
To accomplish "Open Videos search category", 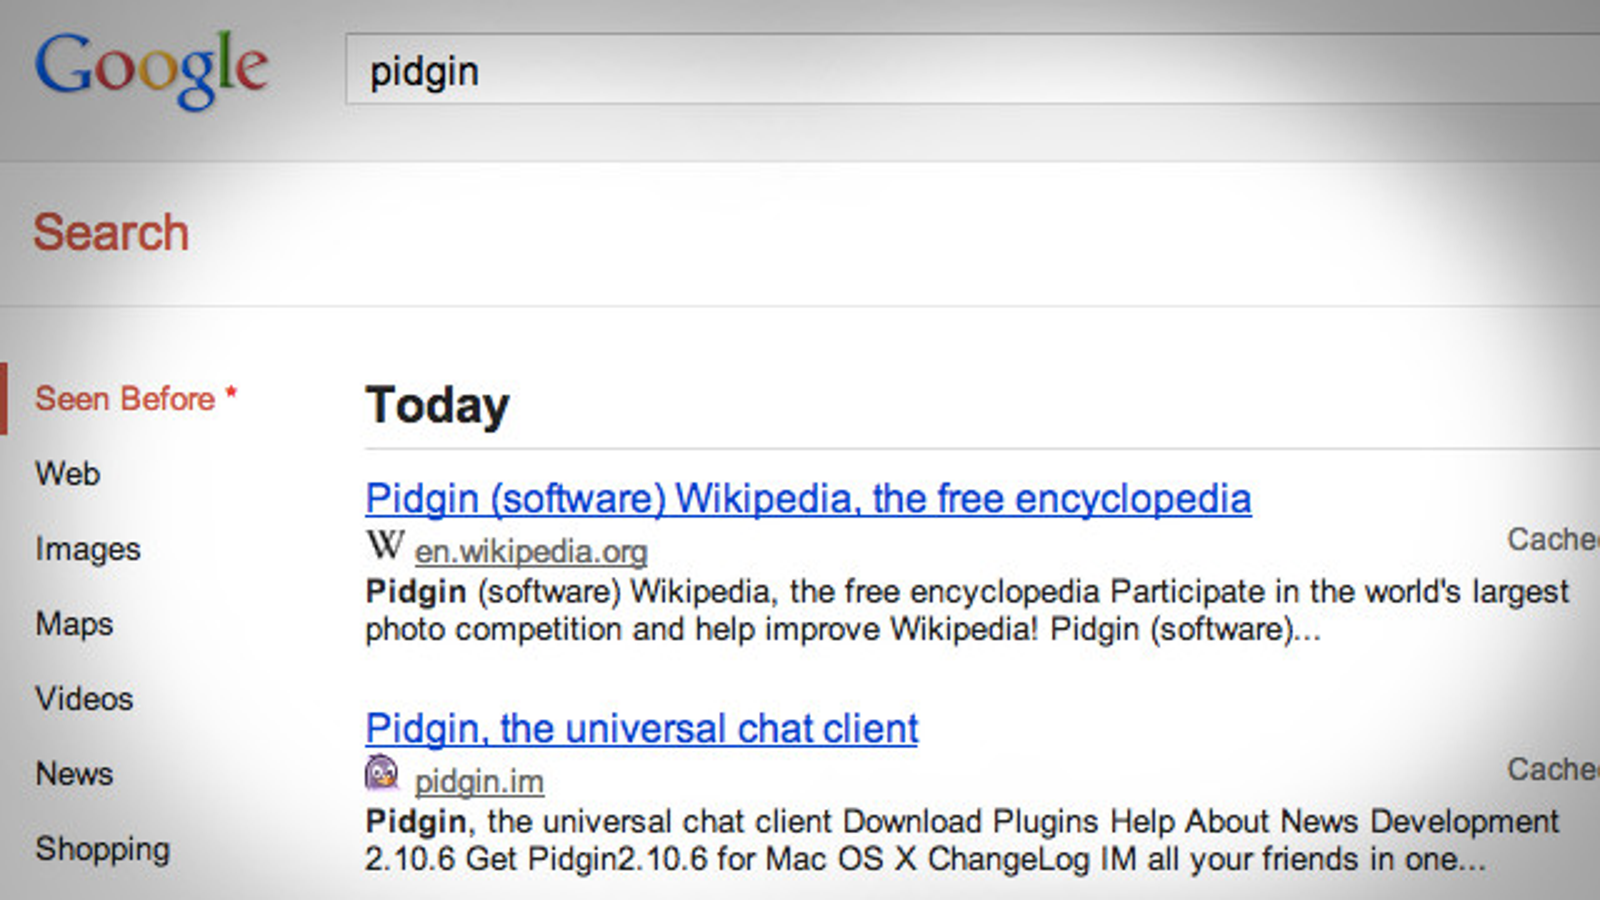I will pos(84,698).
